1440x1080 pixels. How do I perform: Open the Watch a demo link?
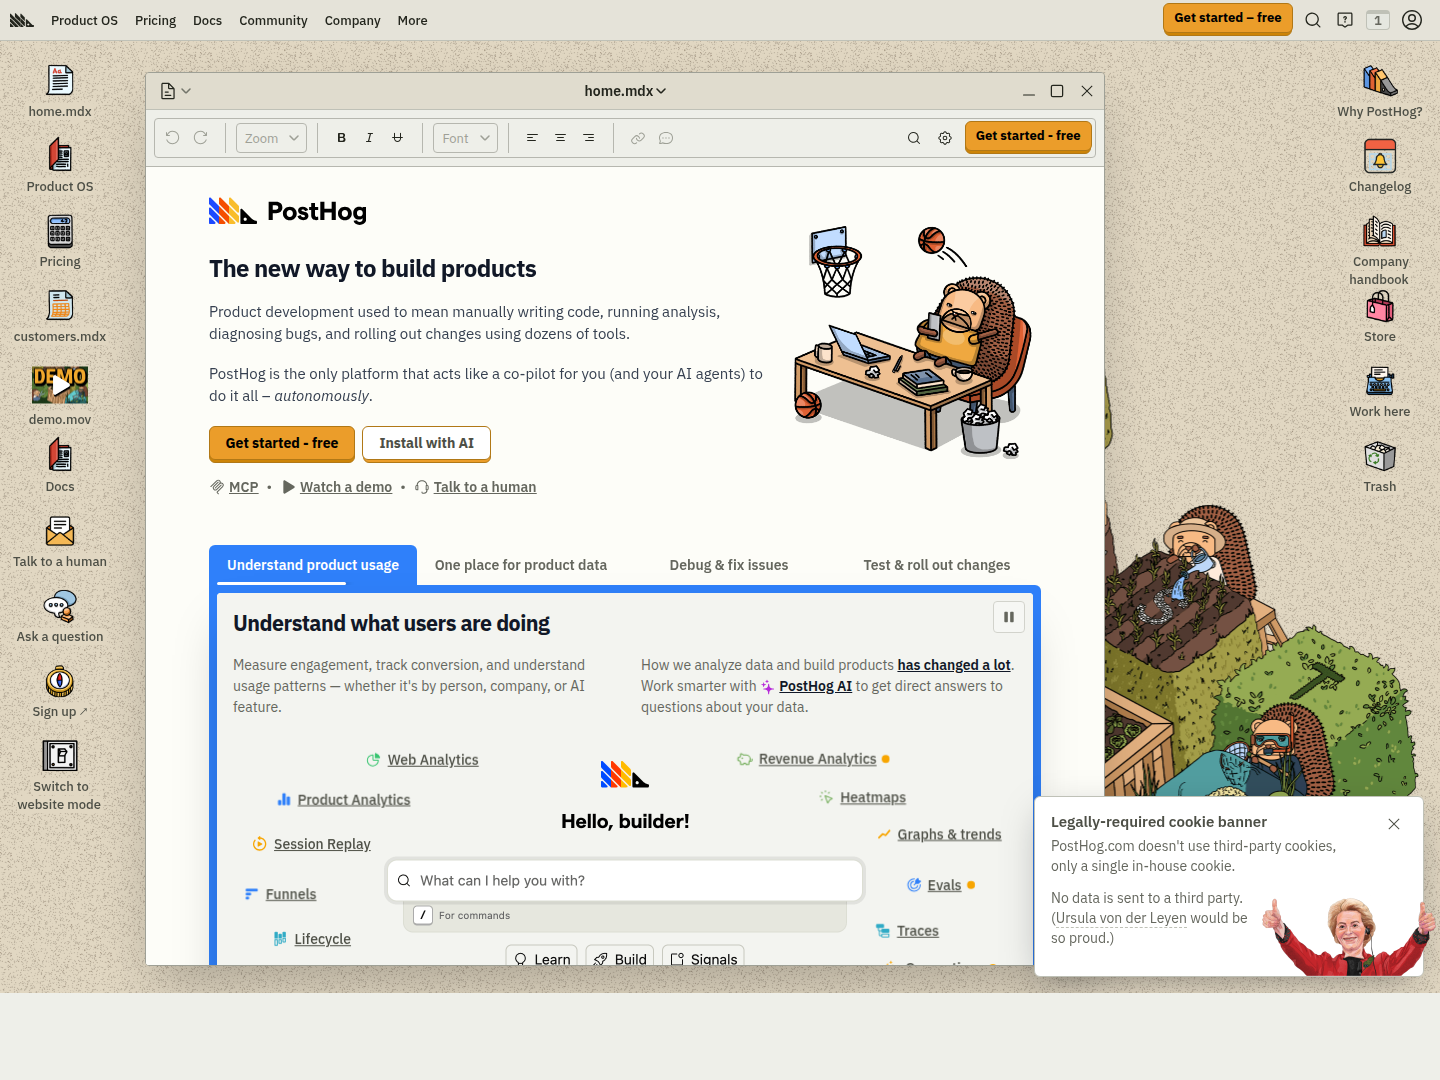[346, 487]
